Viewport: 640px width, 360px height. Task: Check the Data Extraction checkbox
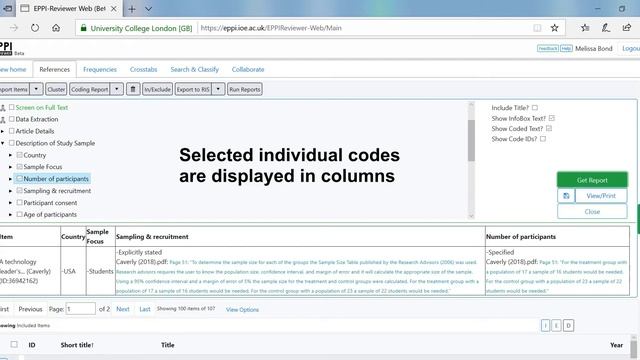tap(12, 119)
